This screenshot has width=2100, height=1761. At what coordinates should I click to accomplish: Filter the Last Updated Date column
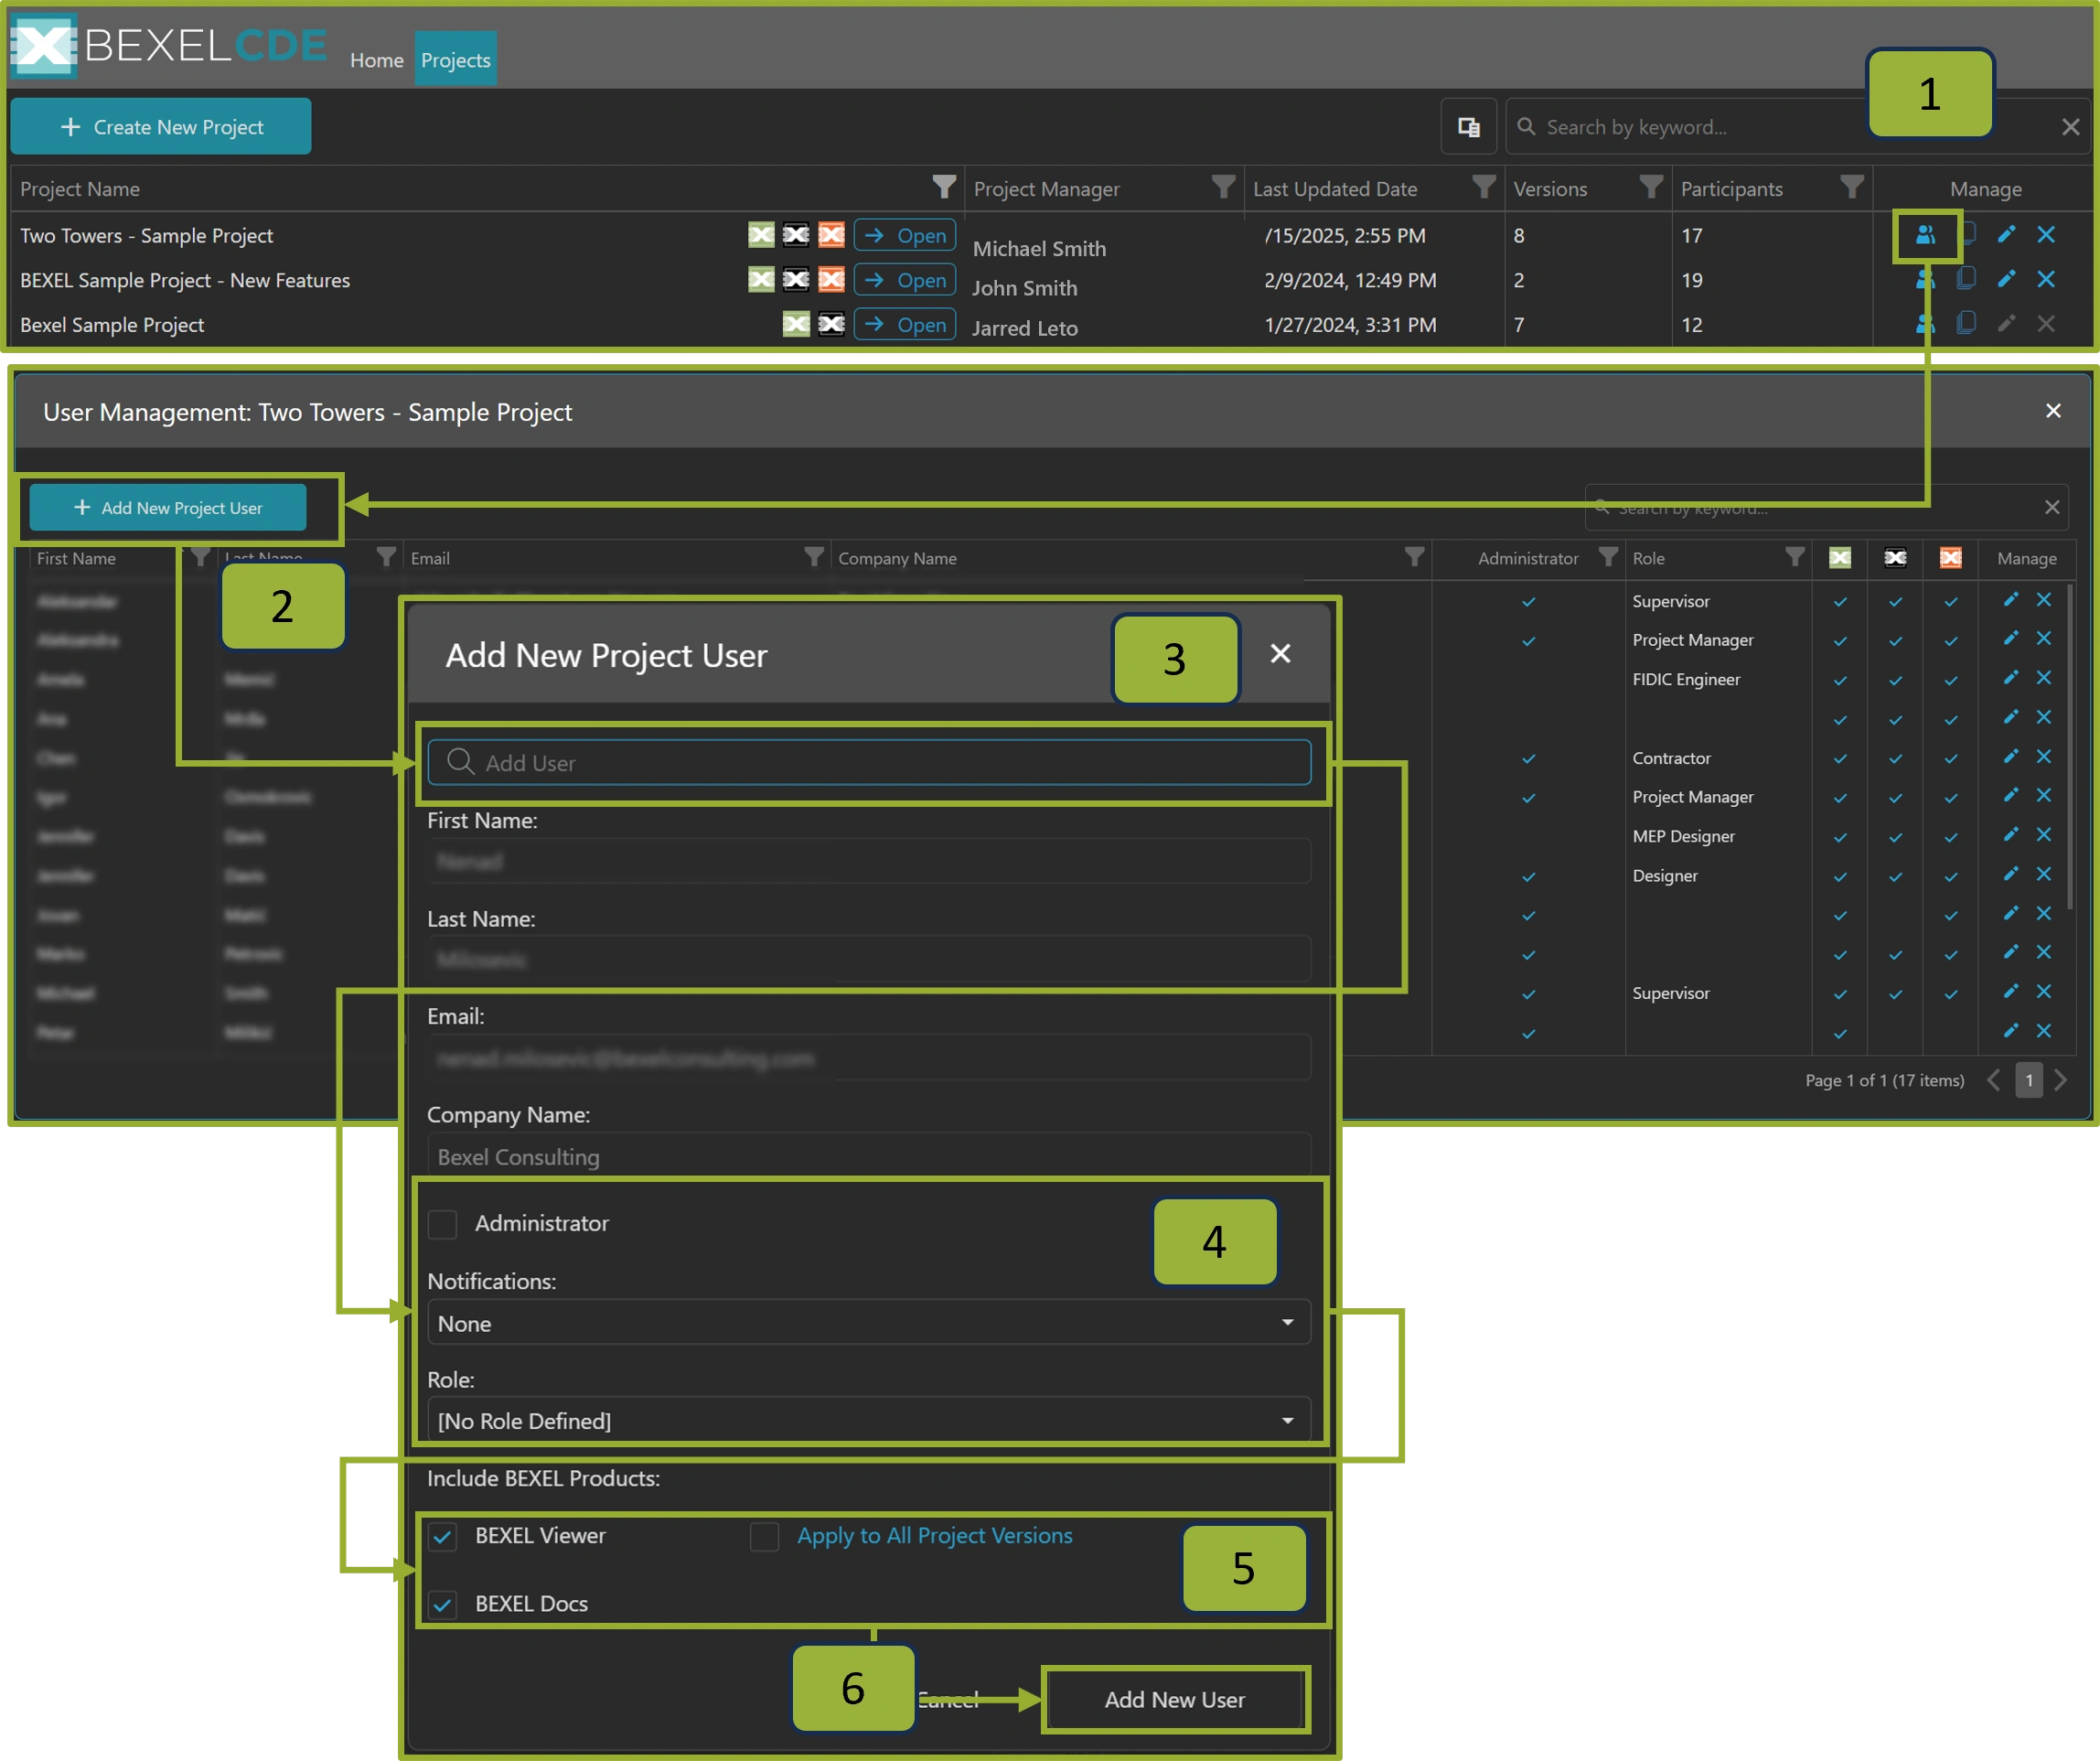click(x=1484, y=187)
